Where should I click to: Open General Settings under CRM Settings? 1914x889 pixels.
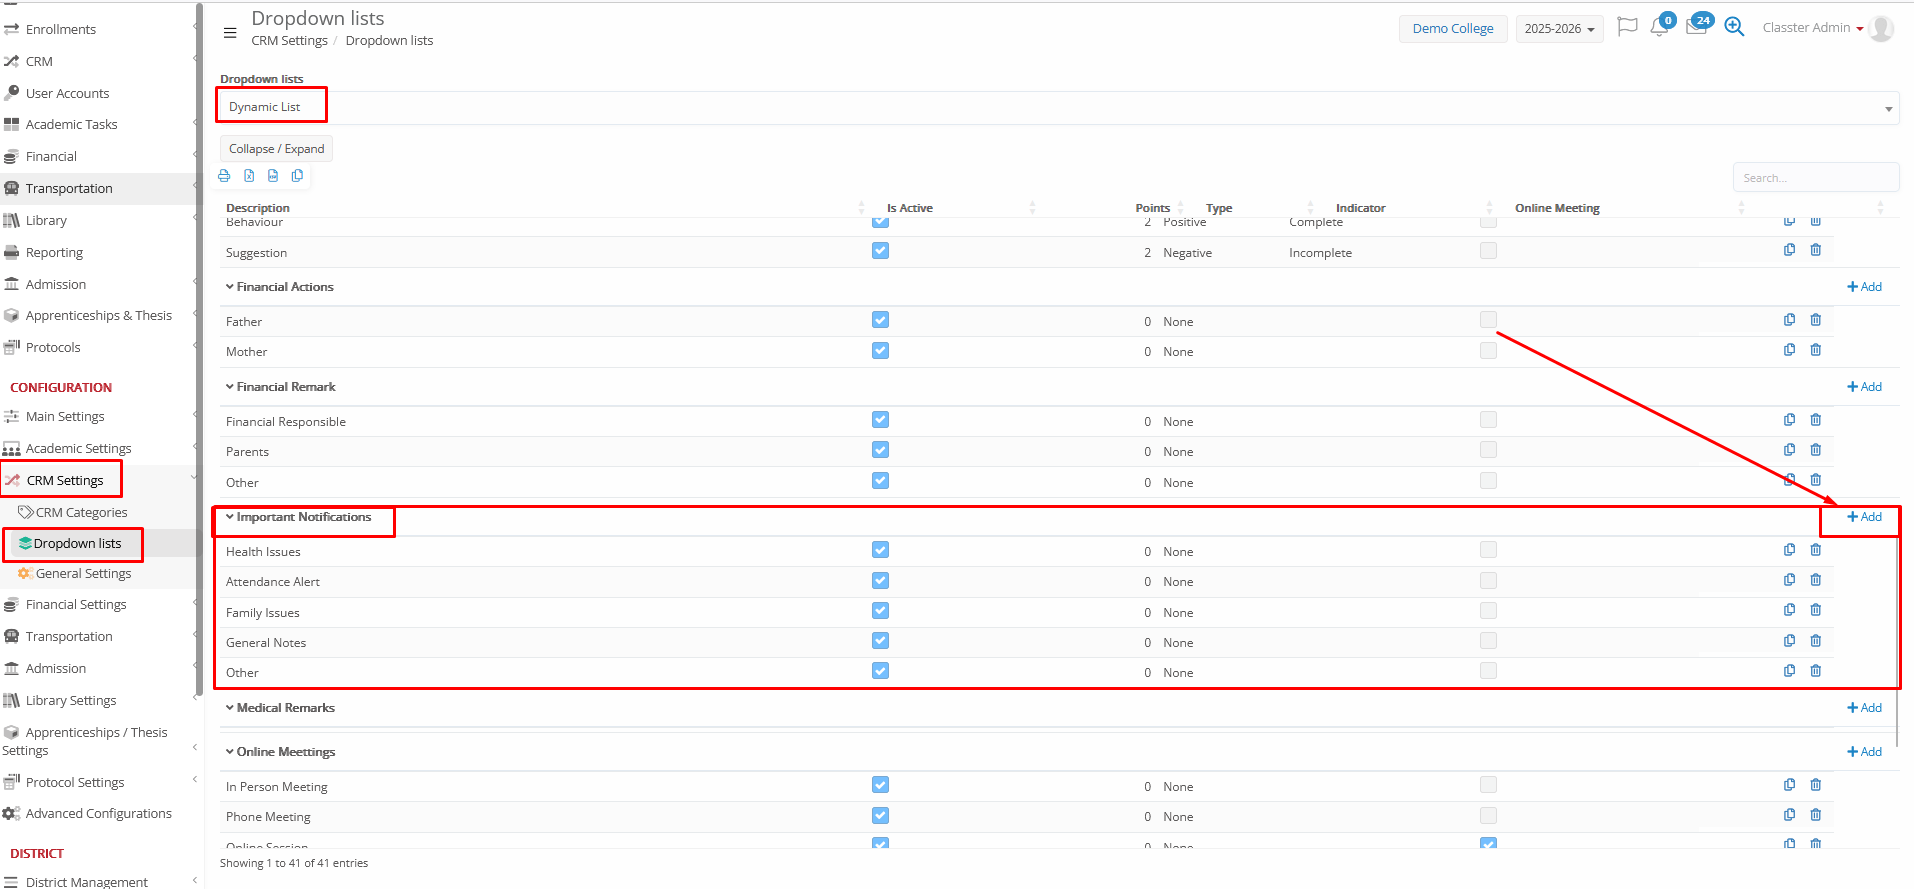83,574
